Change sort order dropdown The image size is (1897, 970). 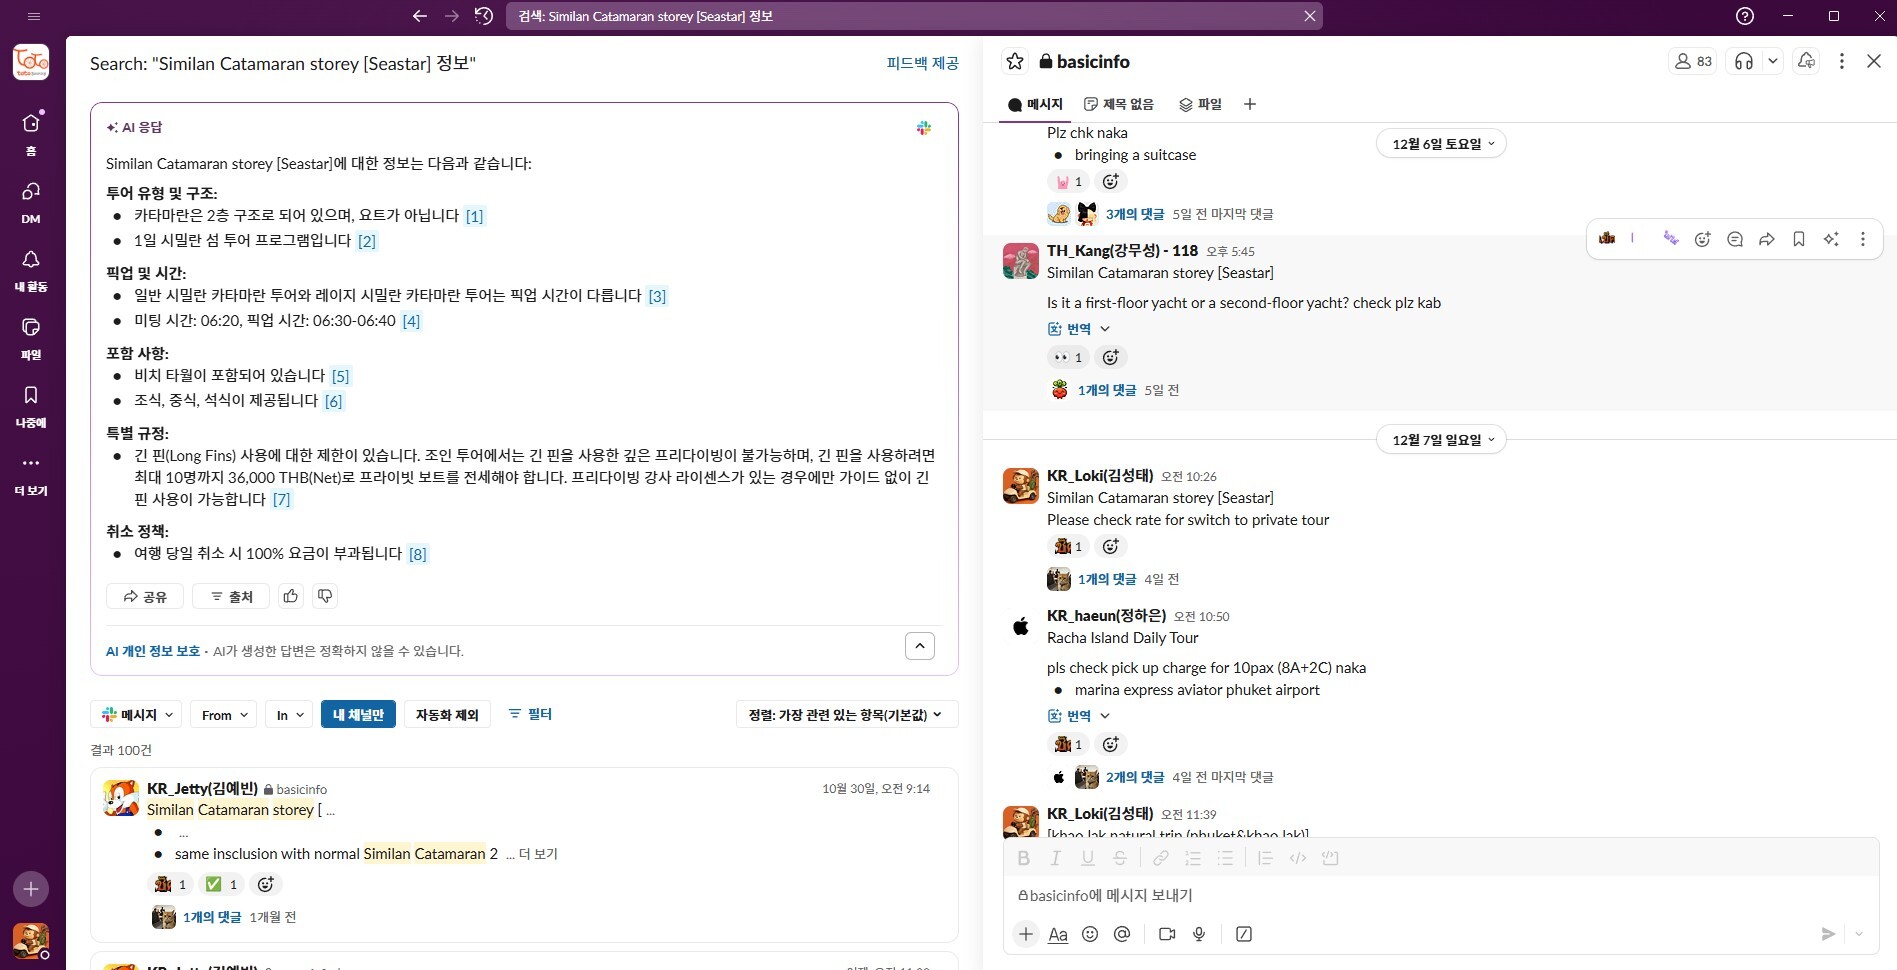pyautogui.click(x=846, y=715)
